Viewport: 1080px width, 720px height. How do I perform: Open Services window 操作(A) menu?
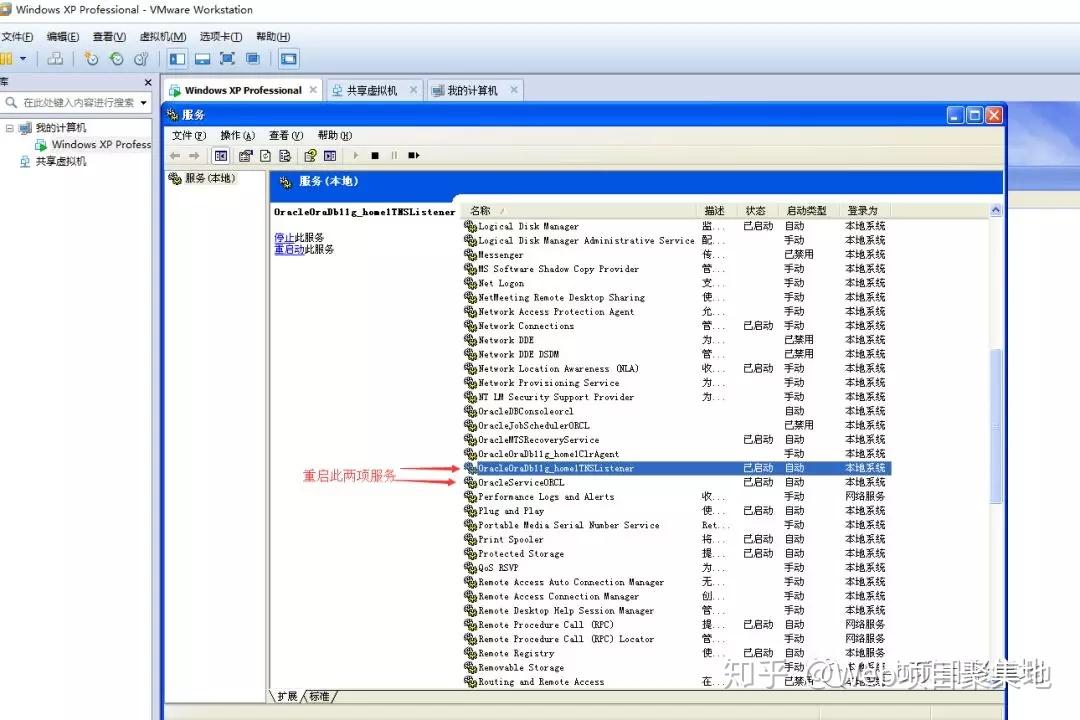coord(238,136)
